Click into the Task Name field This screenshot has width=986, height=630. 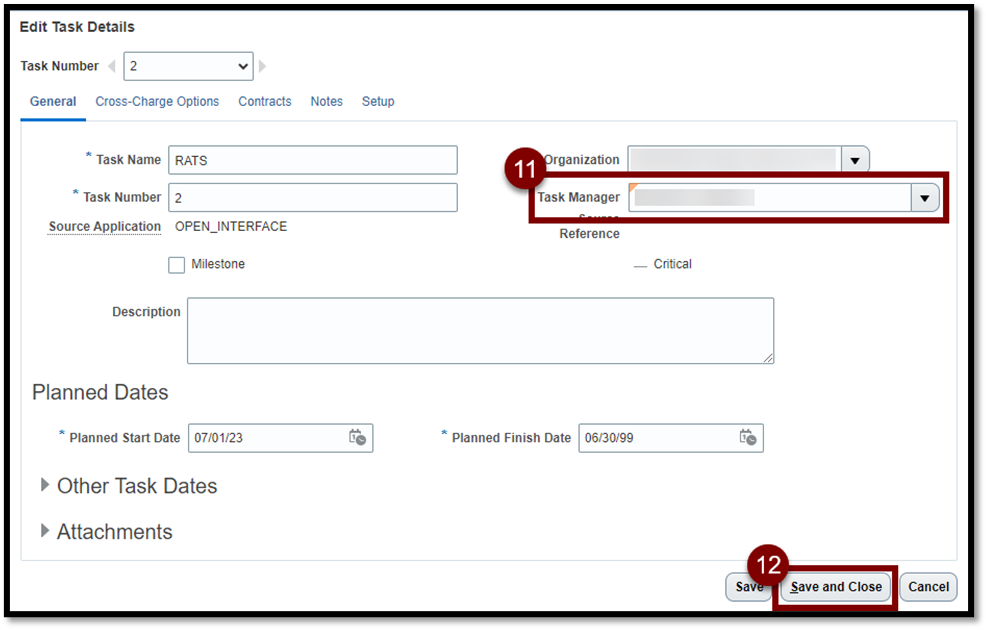[312, 160]
